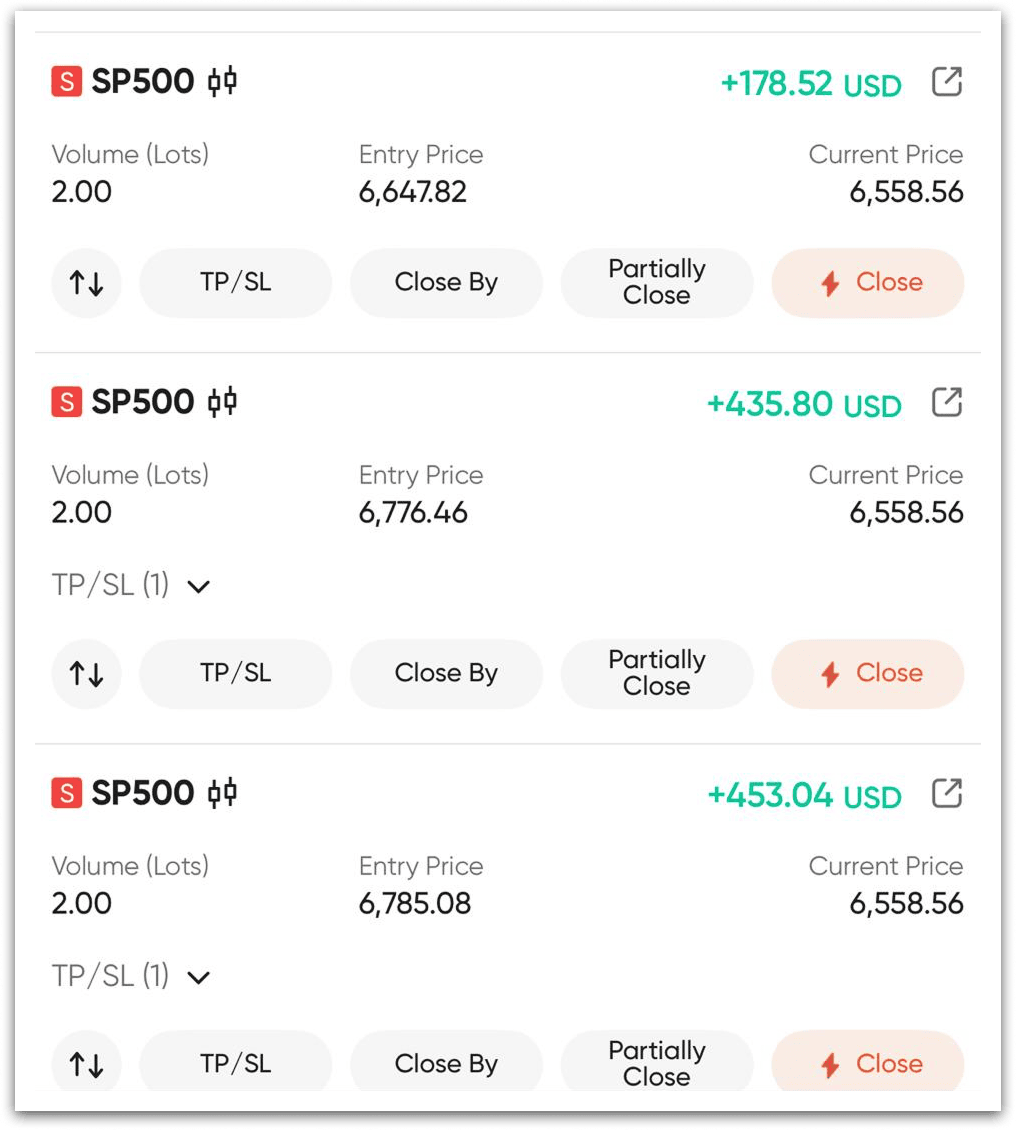Partially Close the +435.80 USD position
This screenshot has width=1016, height=1130.
[x=656, y=674]
